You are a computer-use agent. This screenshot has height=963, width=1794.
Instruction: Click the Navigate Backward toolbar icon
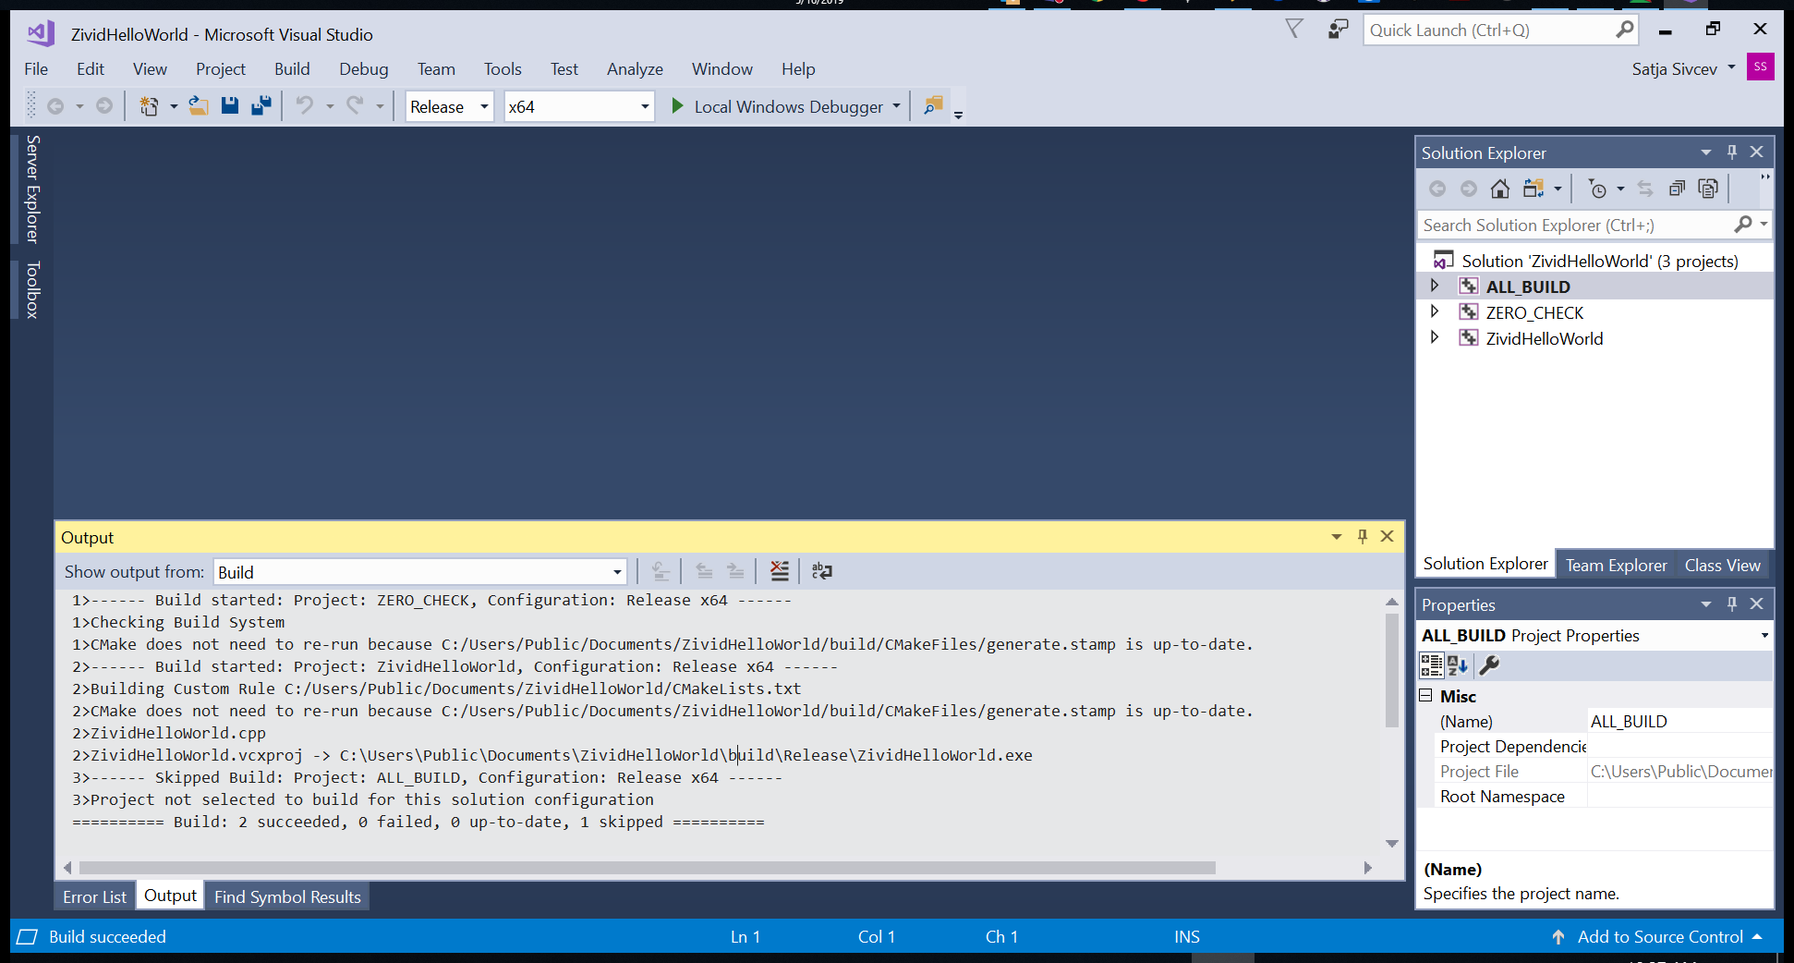coord(56,106)
